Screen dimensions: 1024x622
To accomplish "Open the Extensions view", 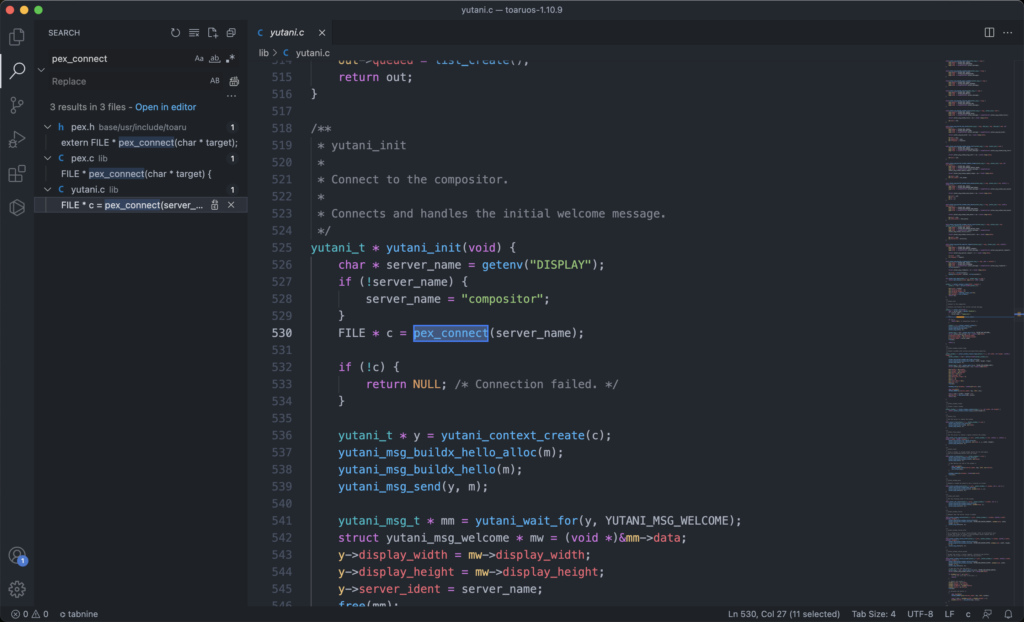I will [x=17, y=173].
